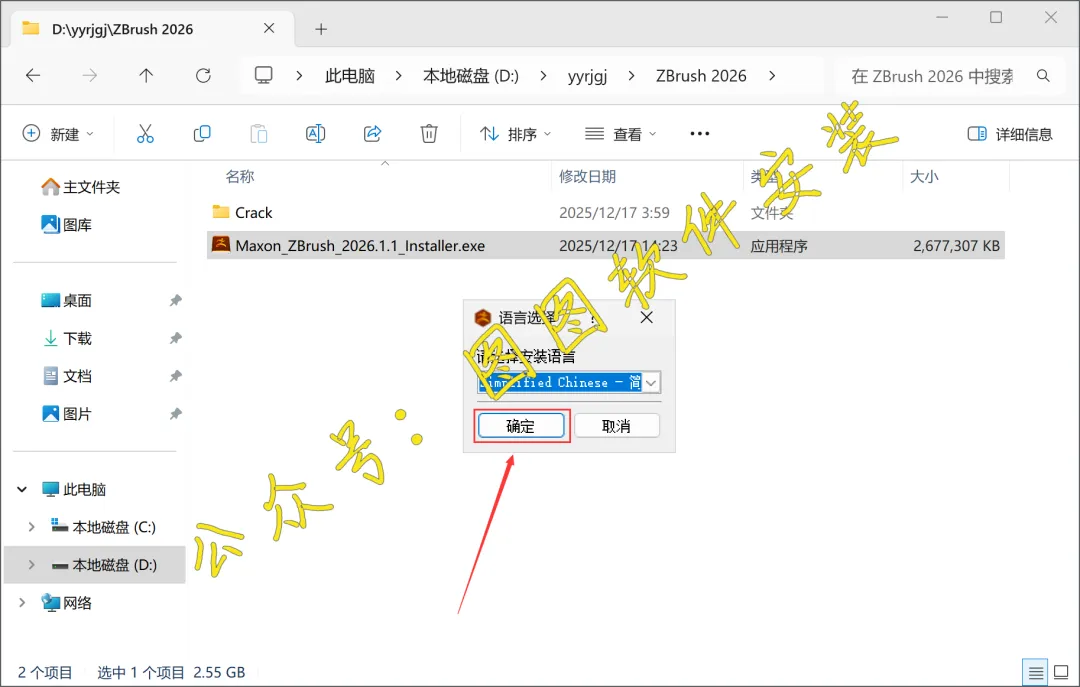Open 桌面 in the sidebar
This screenshot has height=687, width=1080.
pos(67,300)
